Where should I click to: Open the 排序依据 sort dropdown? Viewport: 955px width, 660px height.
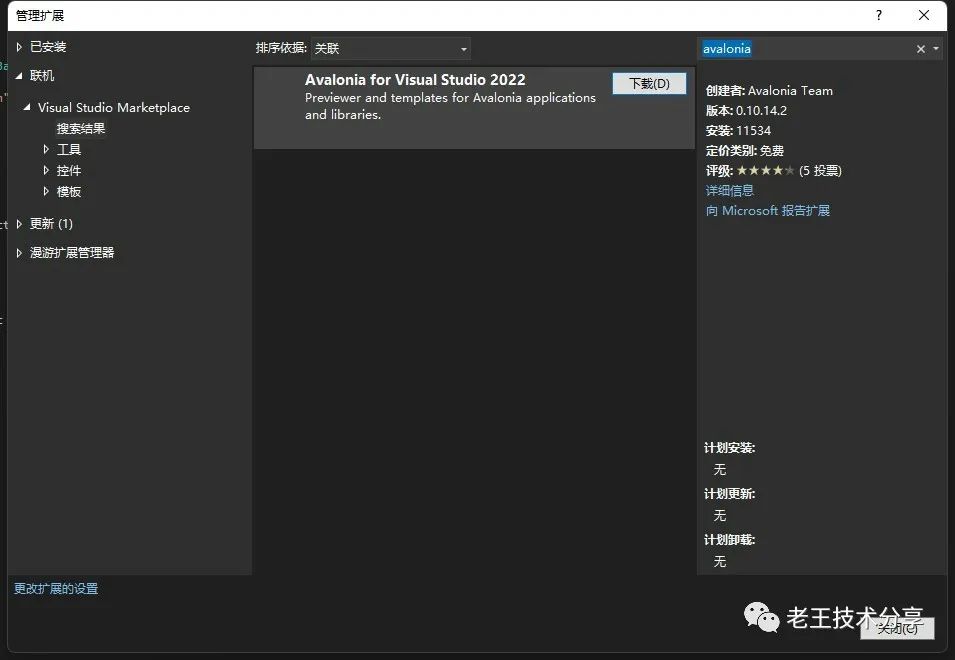[x=390, y=49]
